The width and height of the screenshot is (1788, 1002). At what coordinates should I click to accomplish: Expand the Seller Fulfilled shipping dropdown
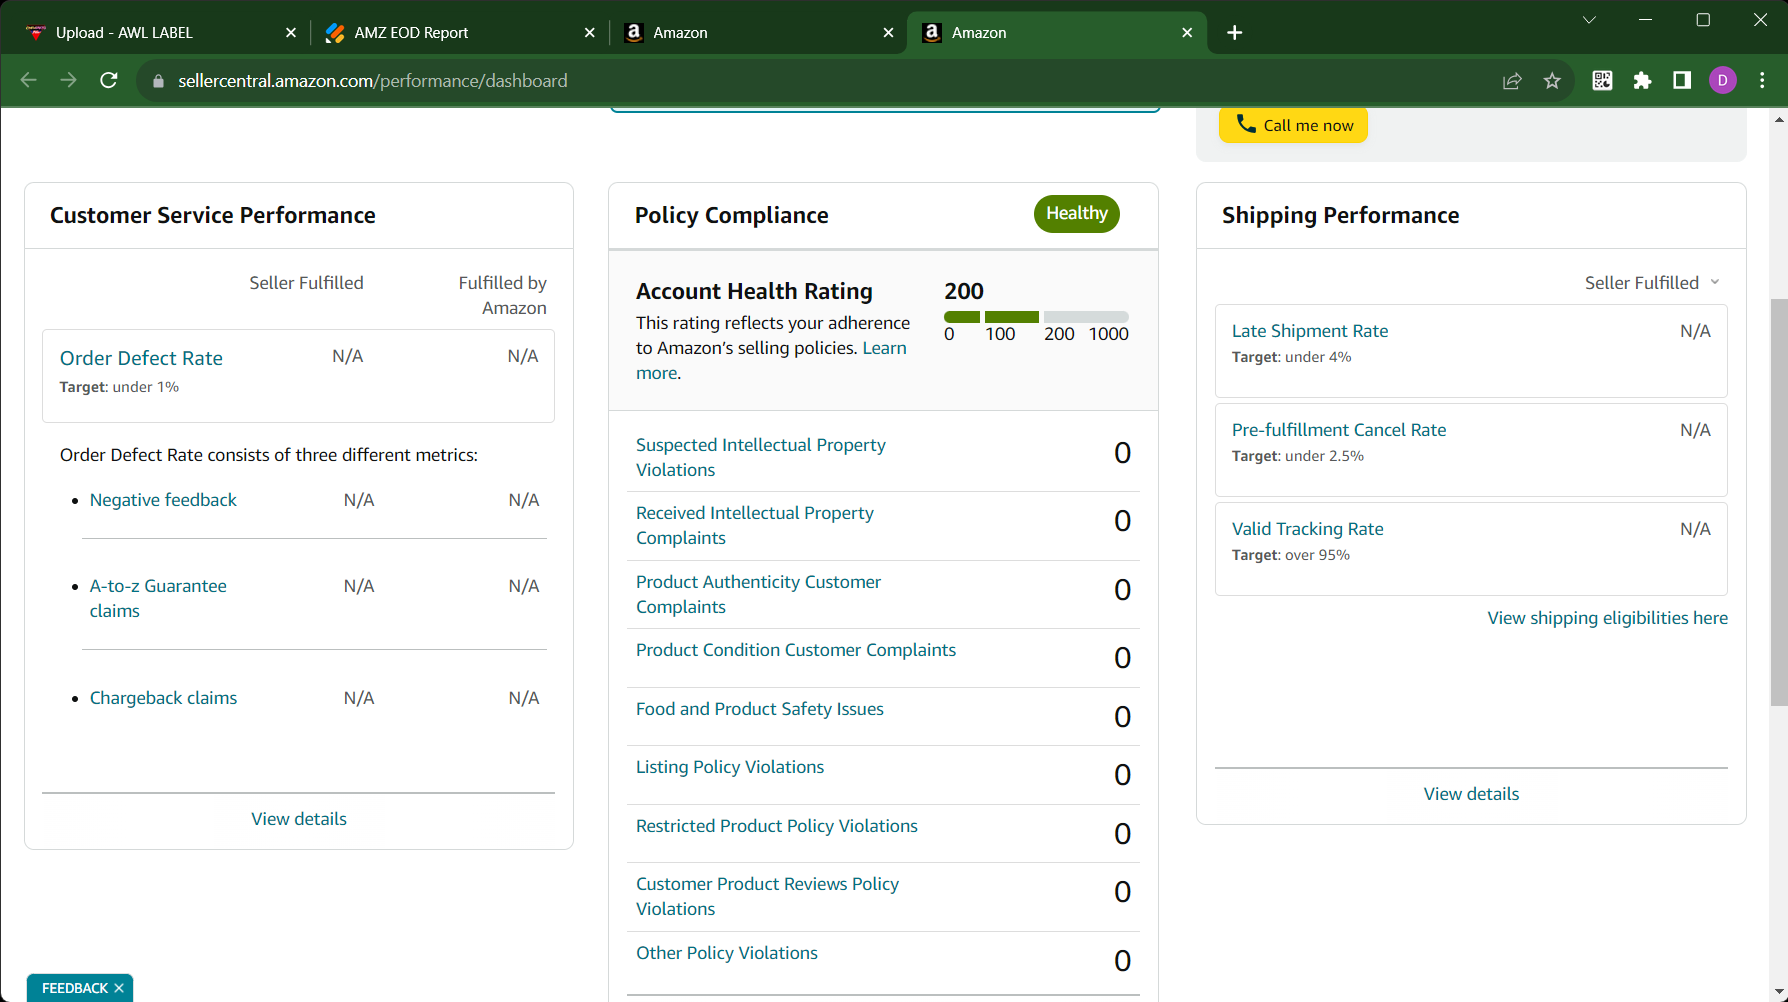click(x=1652, y=283)
